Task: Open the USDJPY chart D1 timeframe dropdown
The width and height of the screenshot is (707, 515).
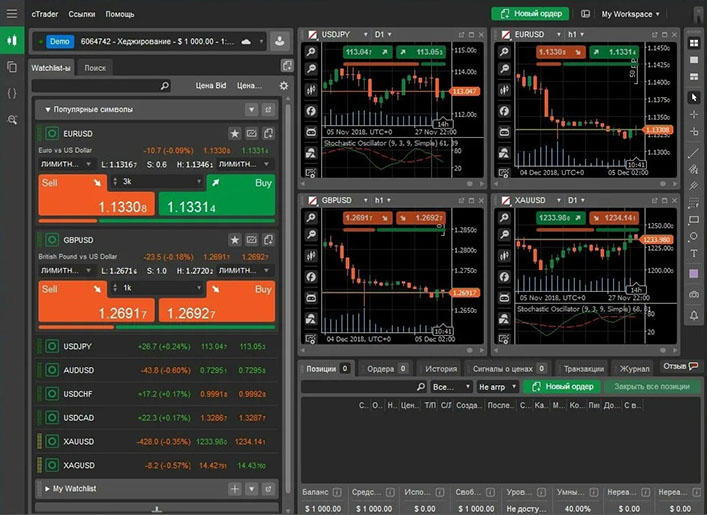Action: click(383, 34)
